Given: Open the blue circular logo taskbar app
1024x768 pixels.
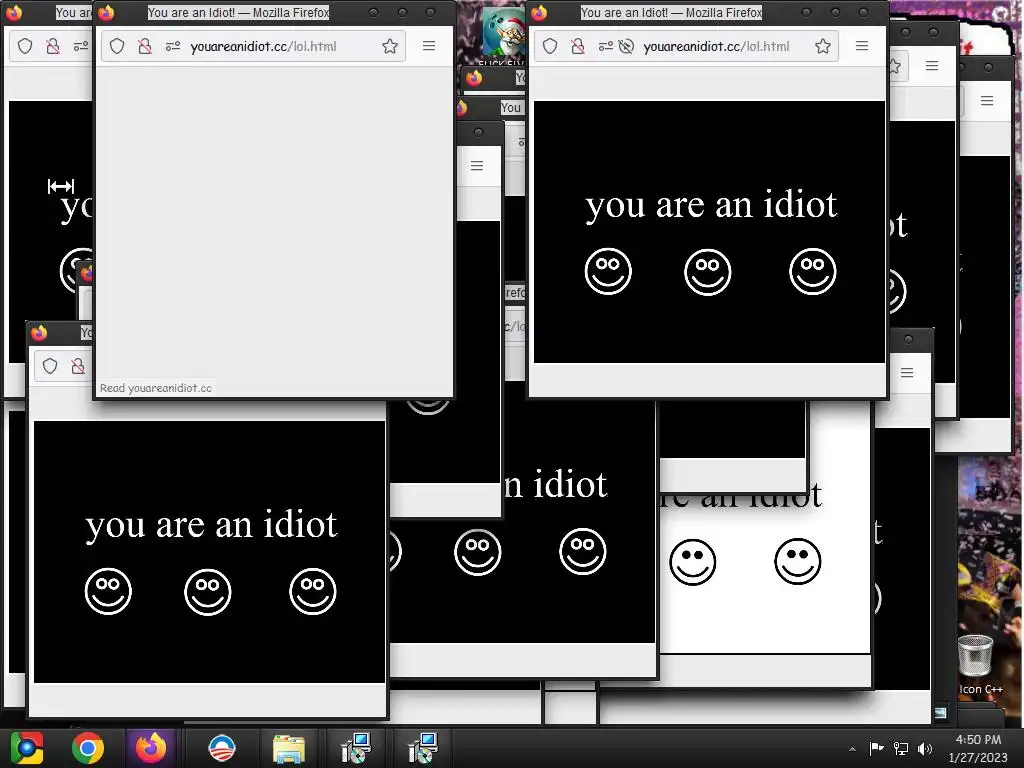Looking at the screenshot, I should pos(222,748).
